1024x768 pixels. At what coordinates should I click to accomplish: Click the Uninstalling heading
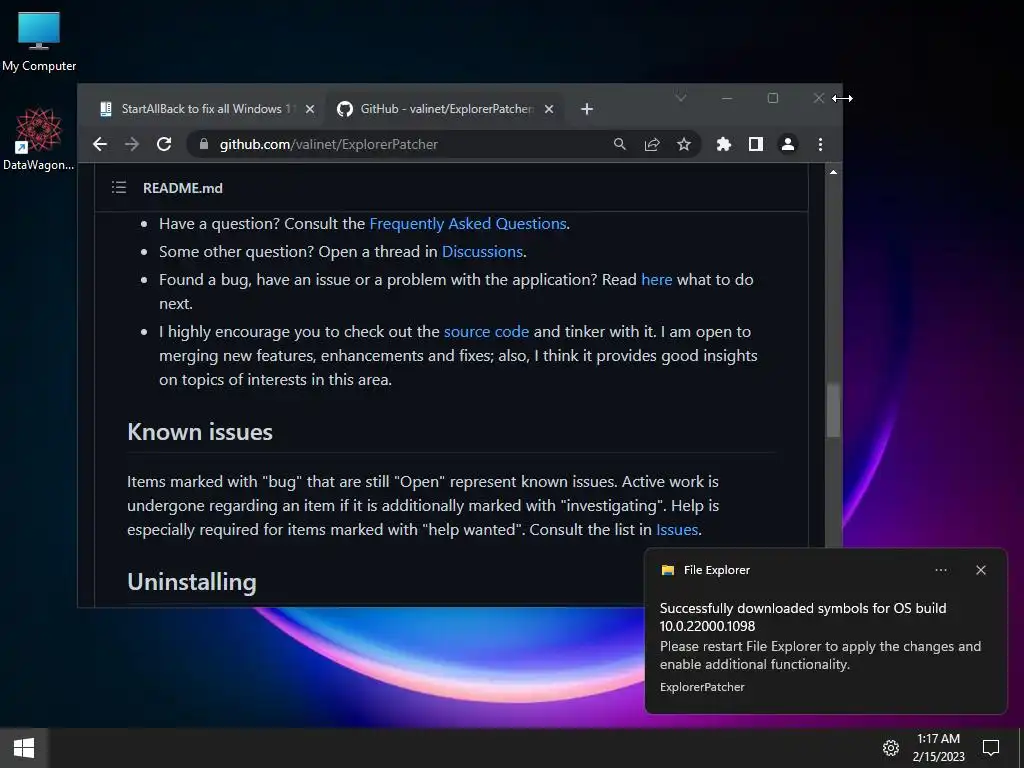[x=192, y=582]
